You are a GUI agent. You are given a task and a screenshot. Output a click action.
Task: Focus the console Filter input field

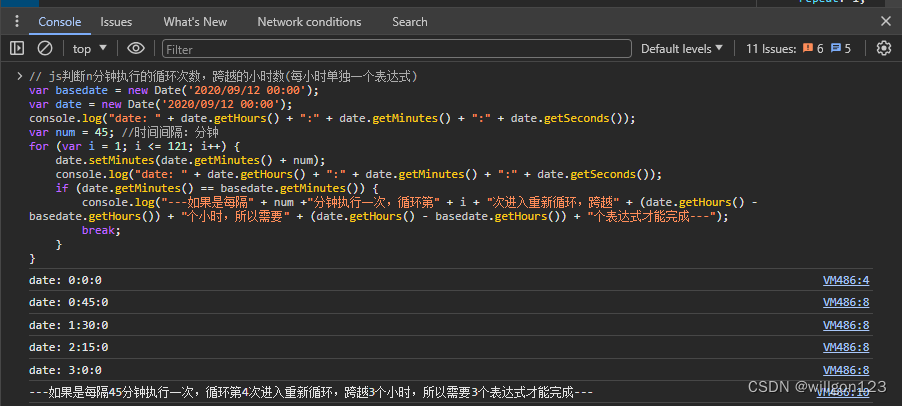pyautogui.click(x=397, y=49)
